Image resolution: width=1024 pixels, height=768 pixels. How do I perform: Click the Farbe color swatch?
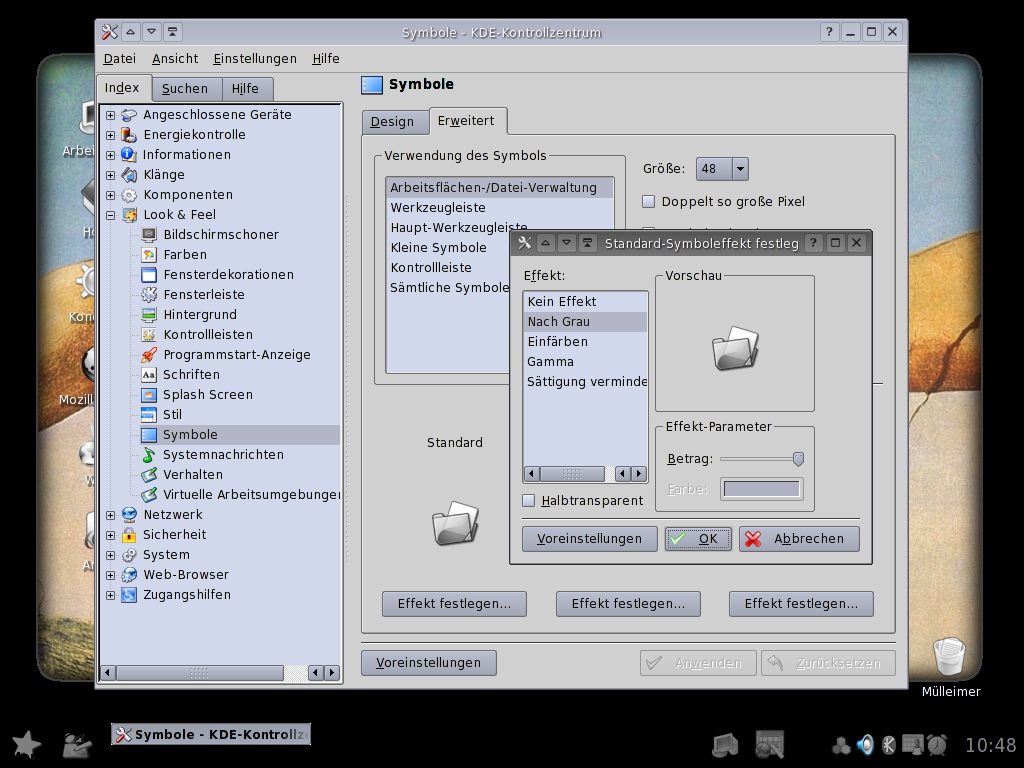point(761,488)
